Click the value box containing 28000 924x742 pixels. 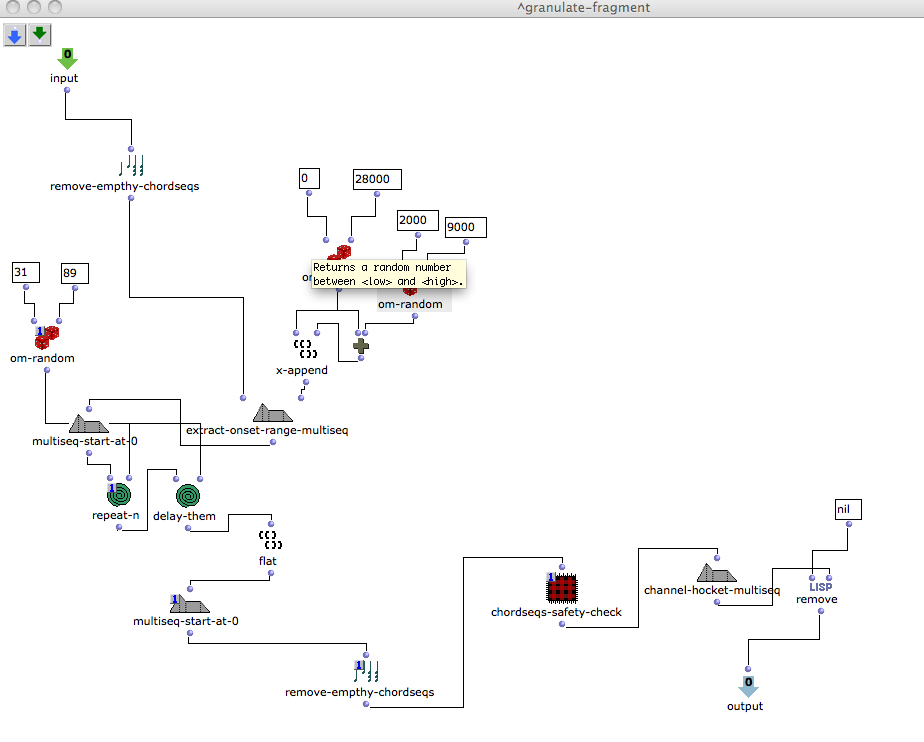point(377,179)
